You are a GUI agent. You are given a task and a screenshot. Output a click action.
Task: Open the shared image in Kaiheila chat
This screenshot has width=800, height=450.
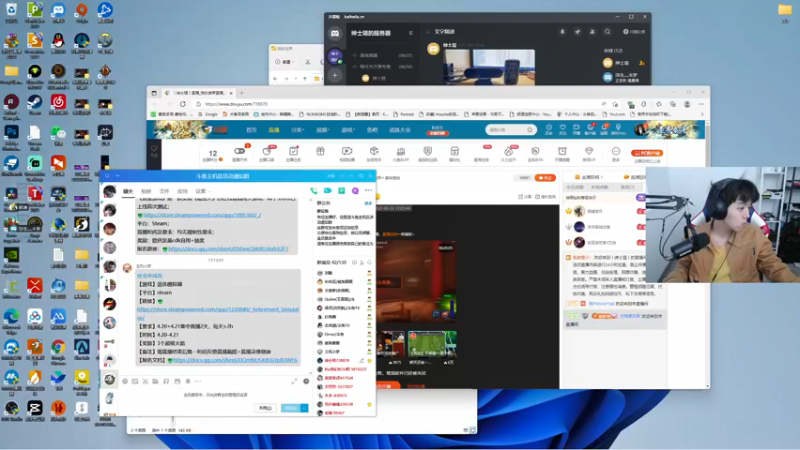pos(489,66)
